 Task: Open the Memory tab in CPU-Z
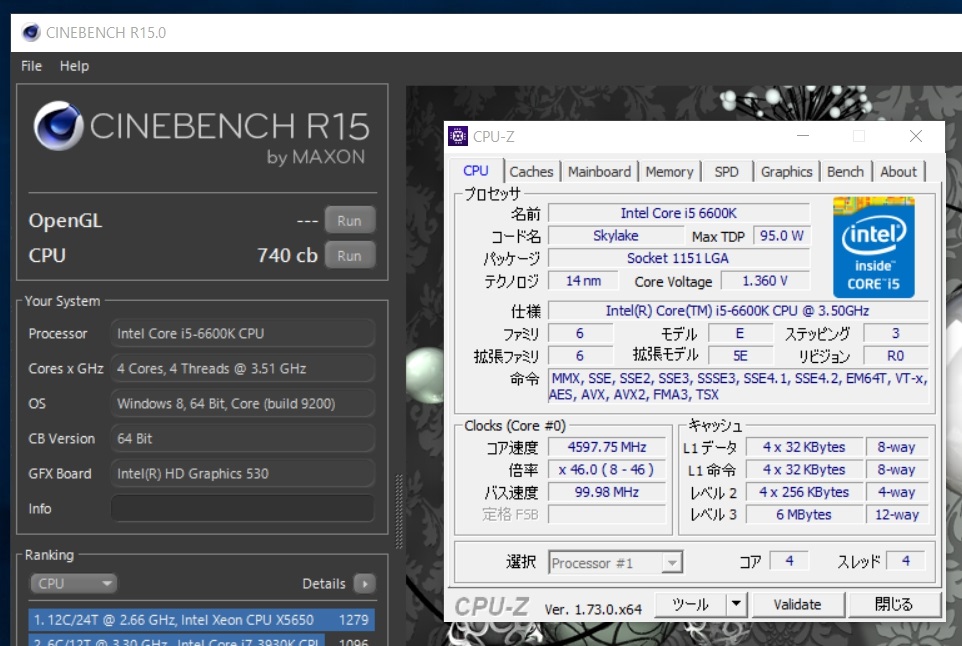pos(669,172)
